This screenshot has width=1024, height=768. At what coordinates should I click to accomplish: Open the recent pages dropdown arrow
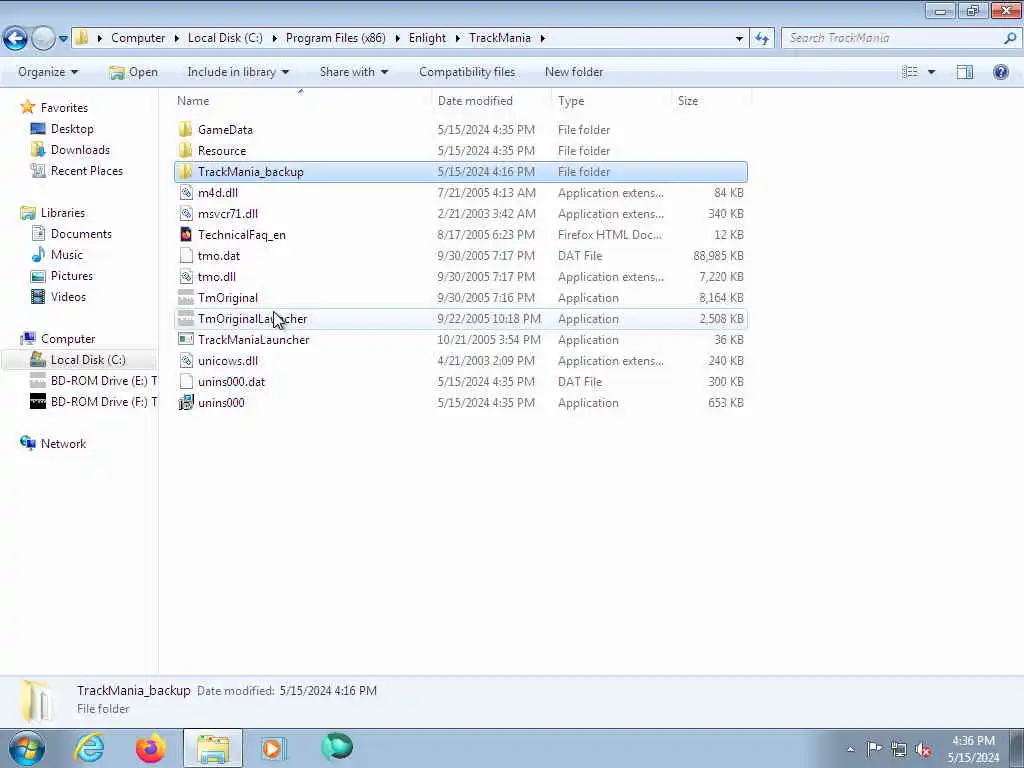(63, 39)
